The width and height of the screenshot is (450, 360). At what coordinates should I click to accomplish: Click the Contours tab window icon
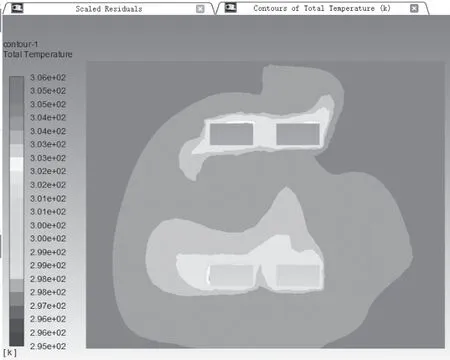pyautogui.click(x=231, y=7)
